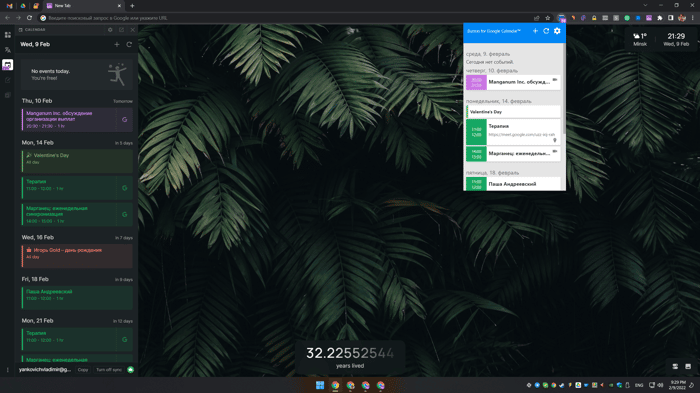
Task: Select the New Tab tab
Action: click(83, 6)
